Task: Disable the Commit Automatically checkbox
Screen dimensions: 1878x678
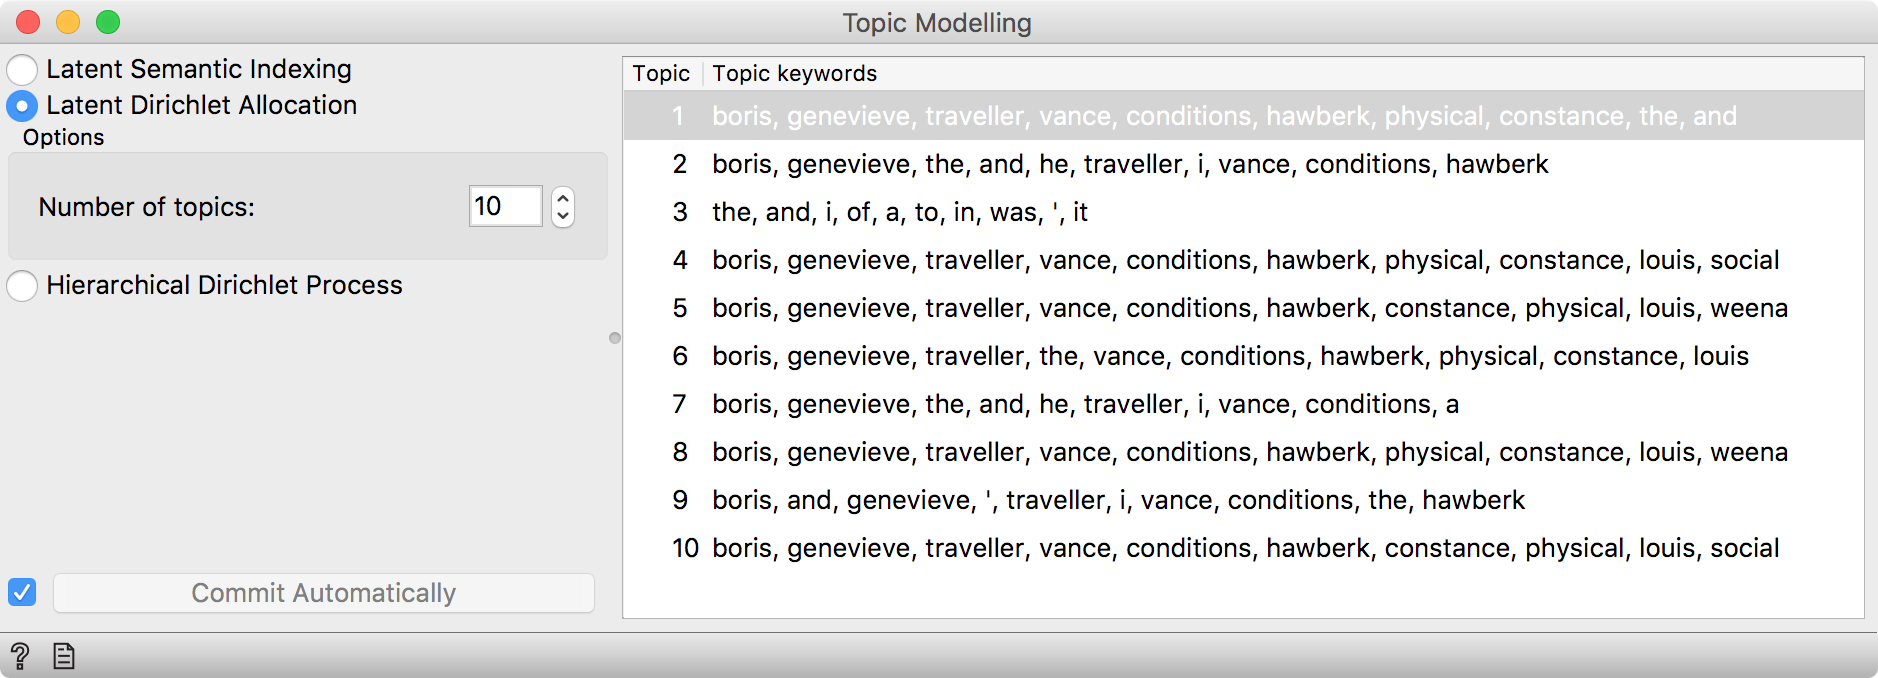Action: [x=21, y=593]
